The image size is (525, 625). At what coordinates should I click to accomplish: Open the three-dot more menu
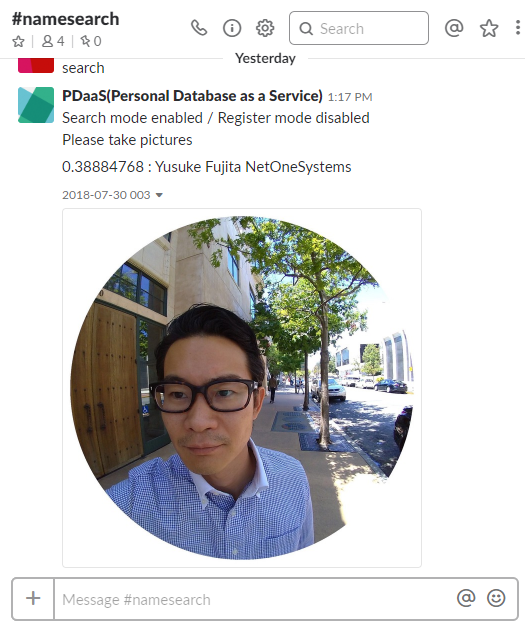pyautogui.click(x=517, y=28)
